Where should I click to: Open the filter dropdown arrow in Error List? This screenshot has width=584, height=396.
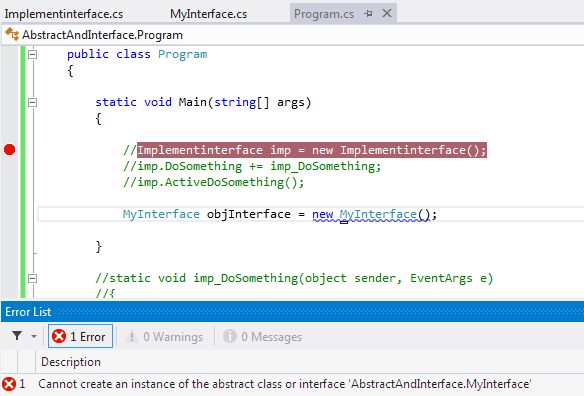(34, 336)
